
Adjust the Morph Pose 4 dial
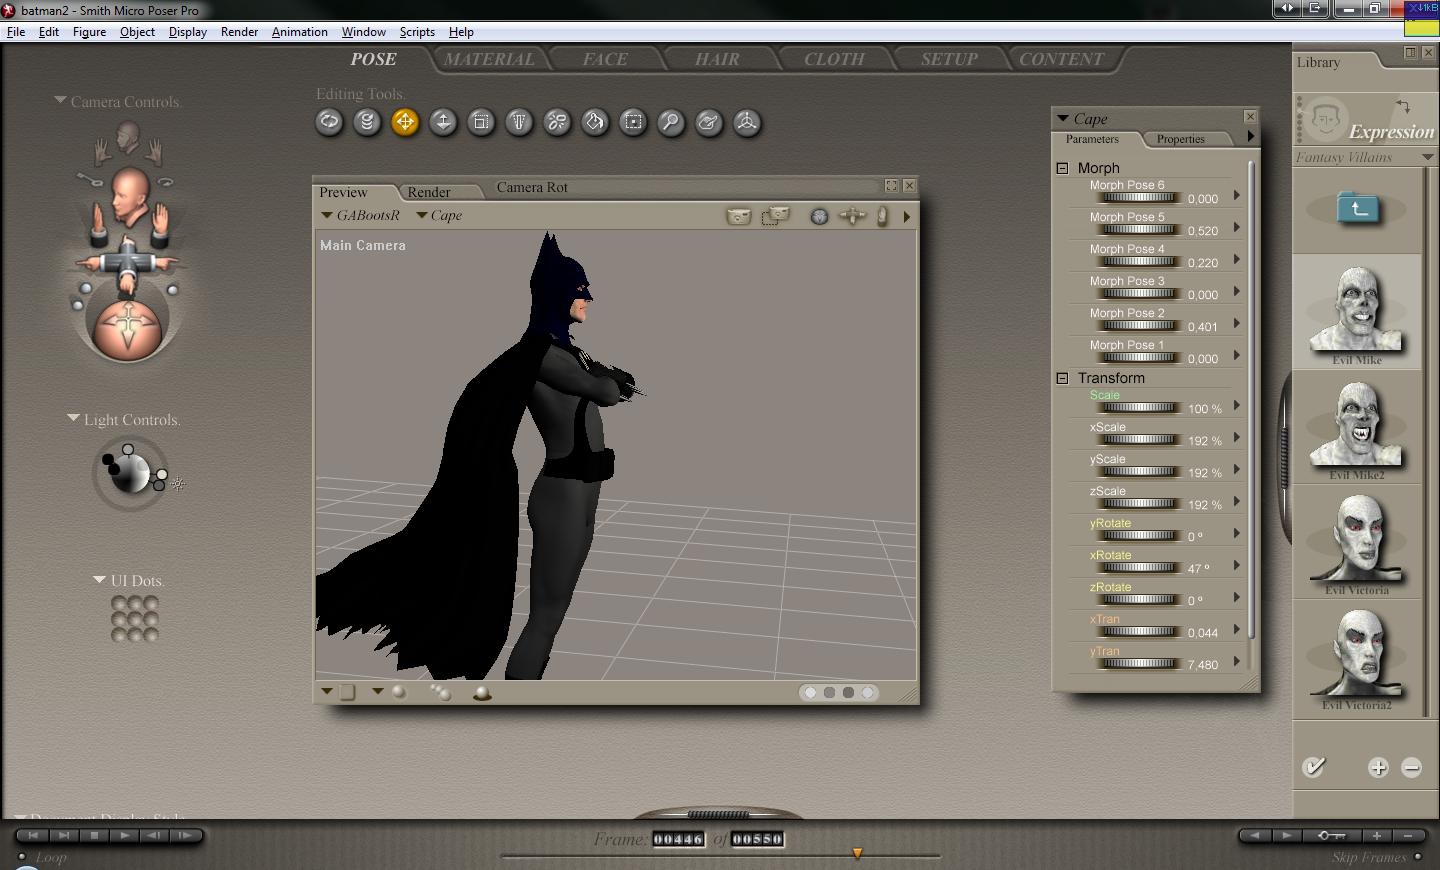pyautogui.click(x=1140, y=261)
